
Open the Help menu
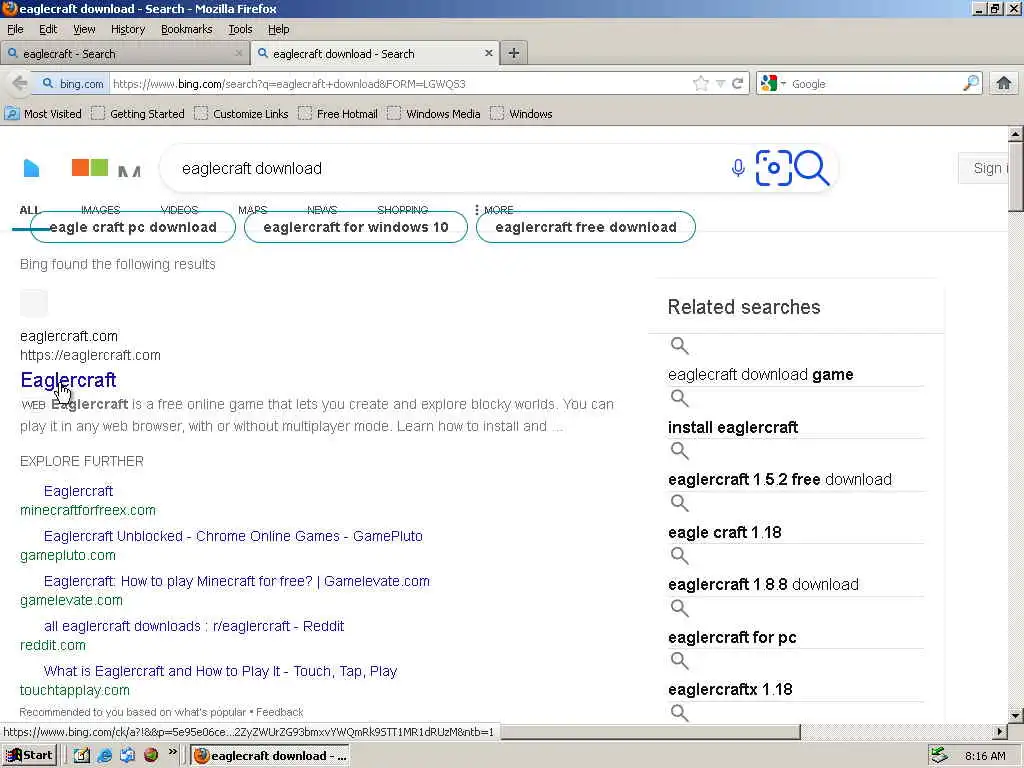click(x=278, y=29)
